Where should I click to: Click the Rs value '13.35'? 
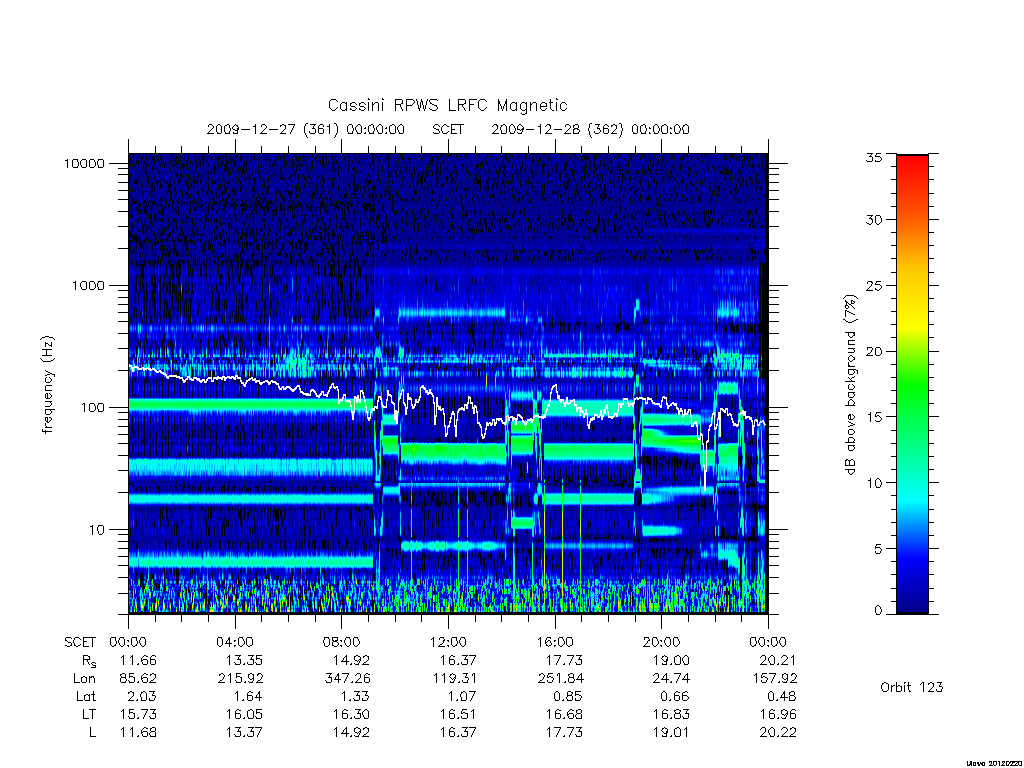click(244, 660)
